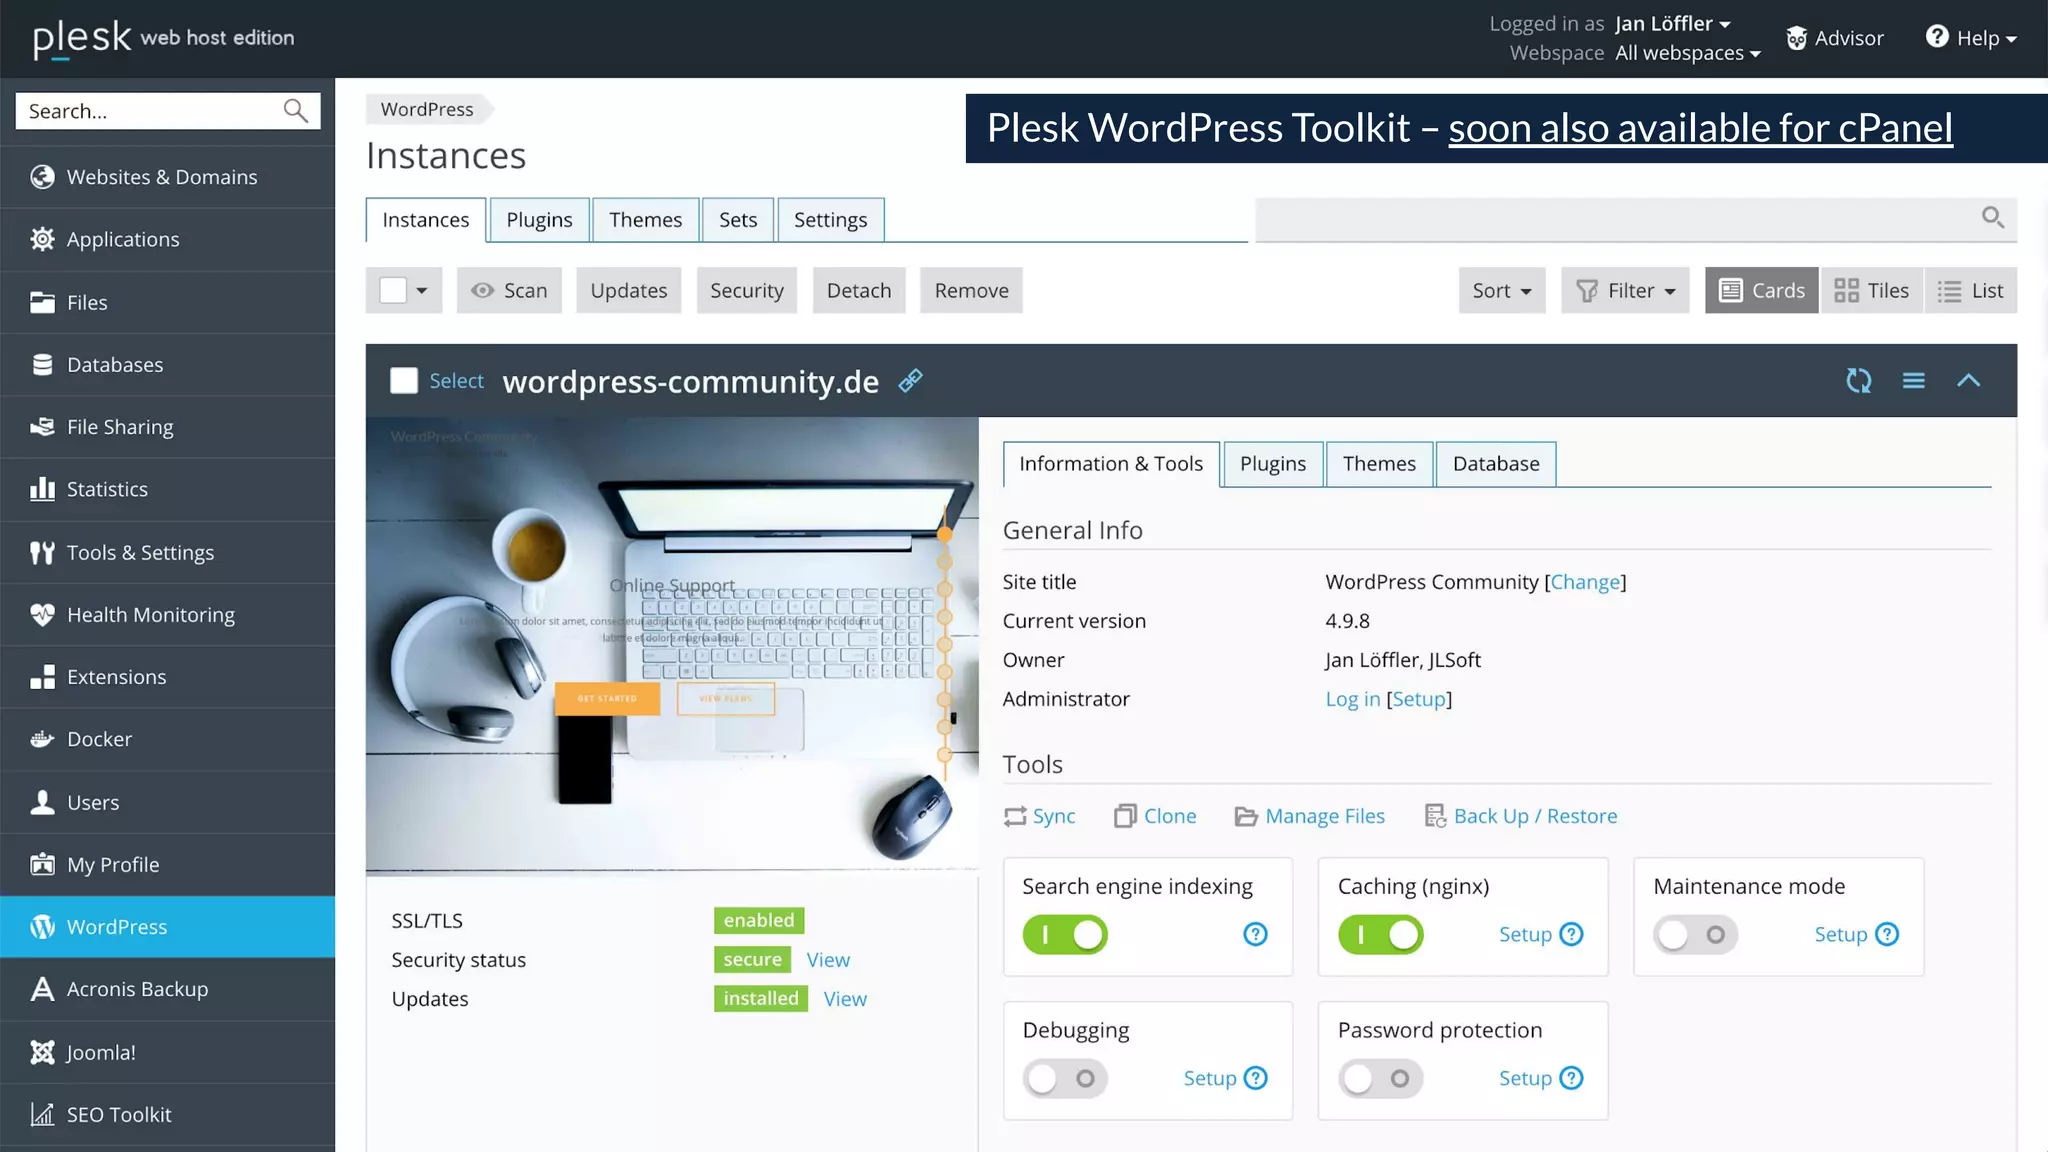Image resolution: width=2048 pixels, height=1152 pixels.
Task: Open Manage Files link
Action: click(1325, 816)
